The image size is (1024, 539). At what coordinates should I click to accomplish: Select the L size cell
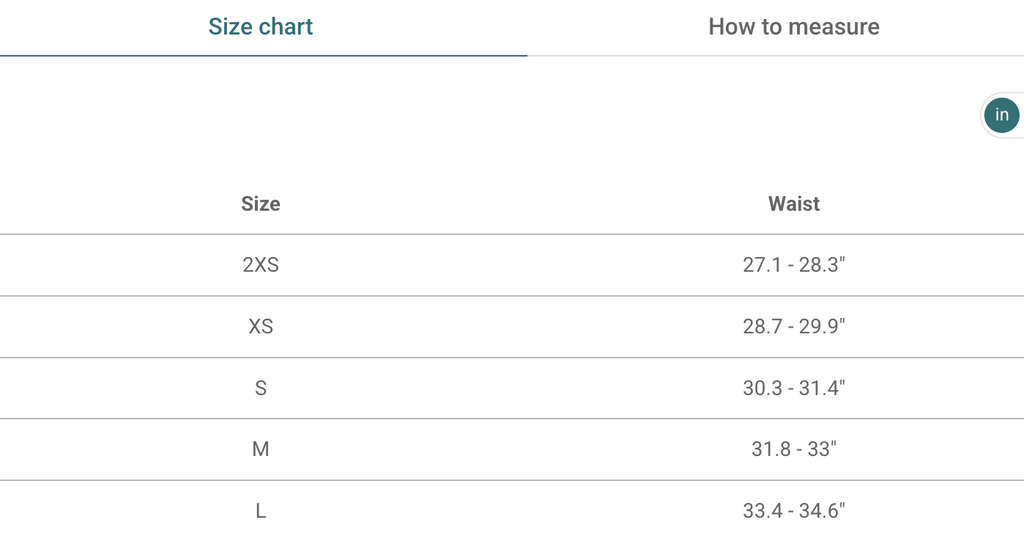click(261, 511)
